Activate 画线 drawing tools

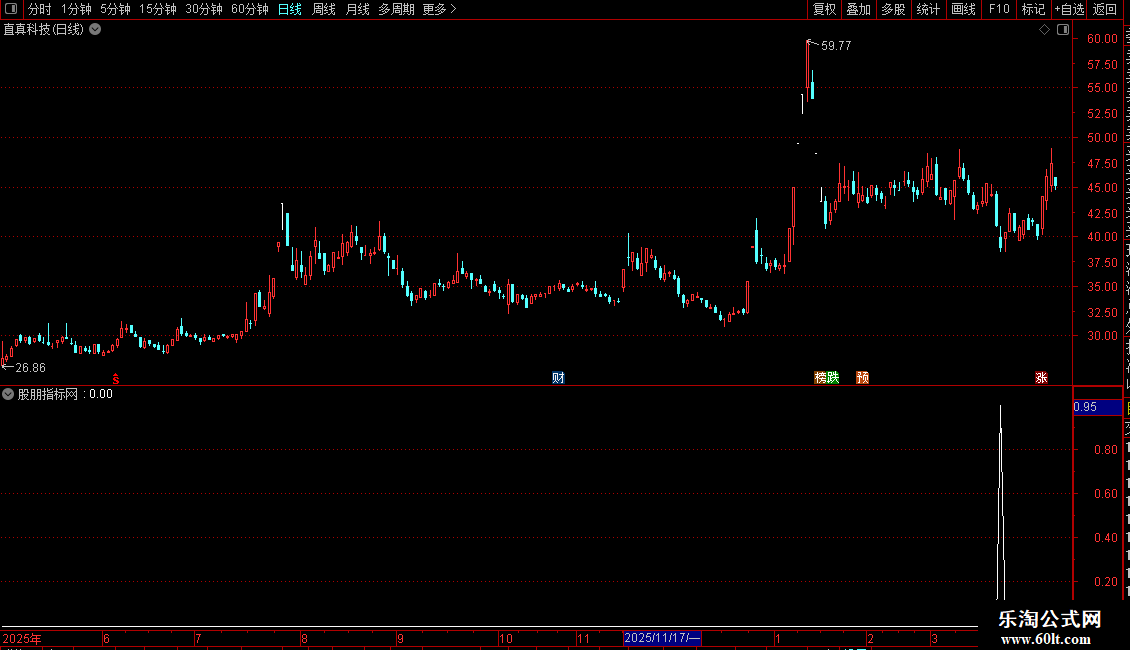click(x=963, y=9)
